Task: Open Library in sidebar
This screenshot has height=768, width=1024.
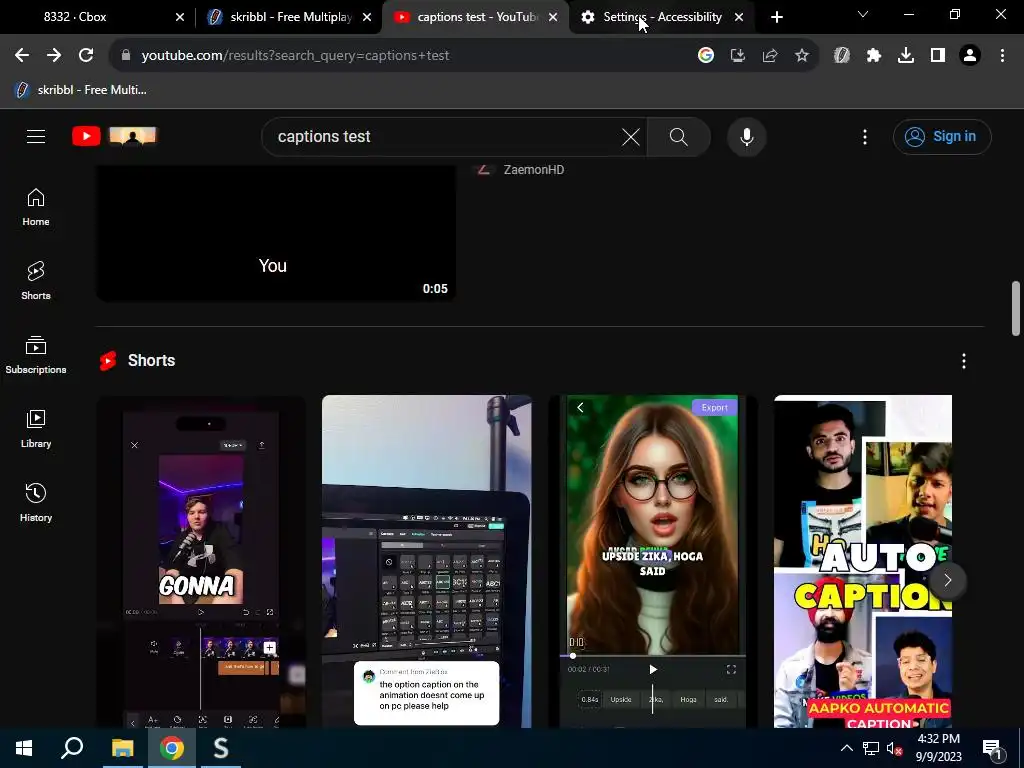Action: (36, 429)
